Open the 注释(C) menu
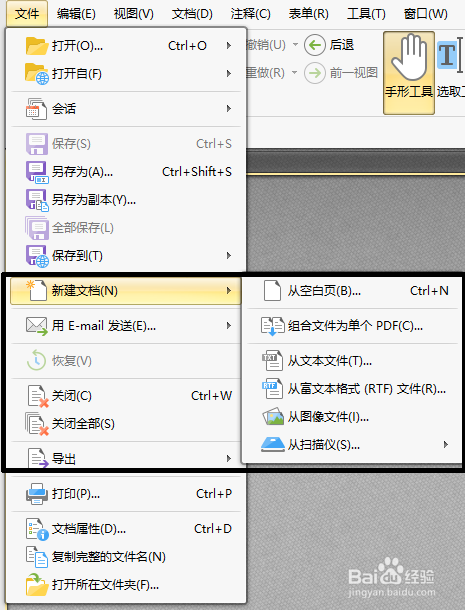This screenshot has height=610, width=465. point(250,14)
